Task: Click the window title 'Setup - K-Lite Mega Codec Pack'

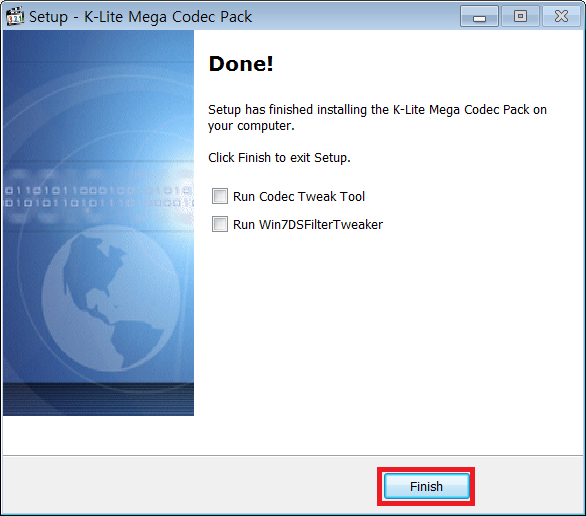Action: coord(141,17)
